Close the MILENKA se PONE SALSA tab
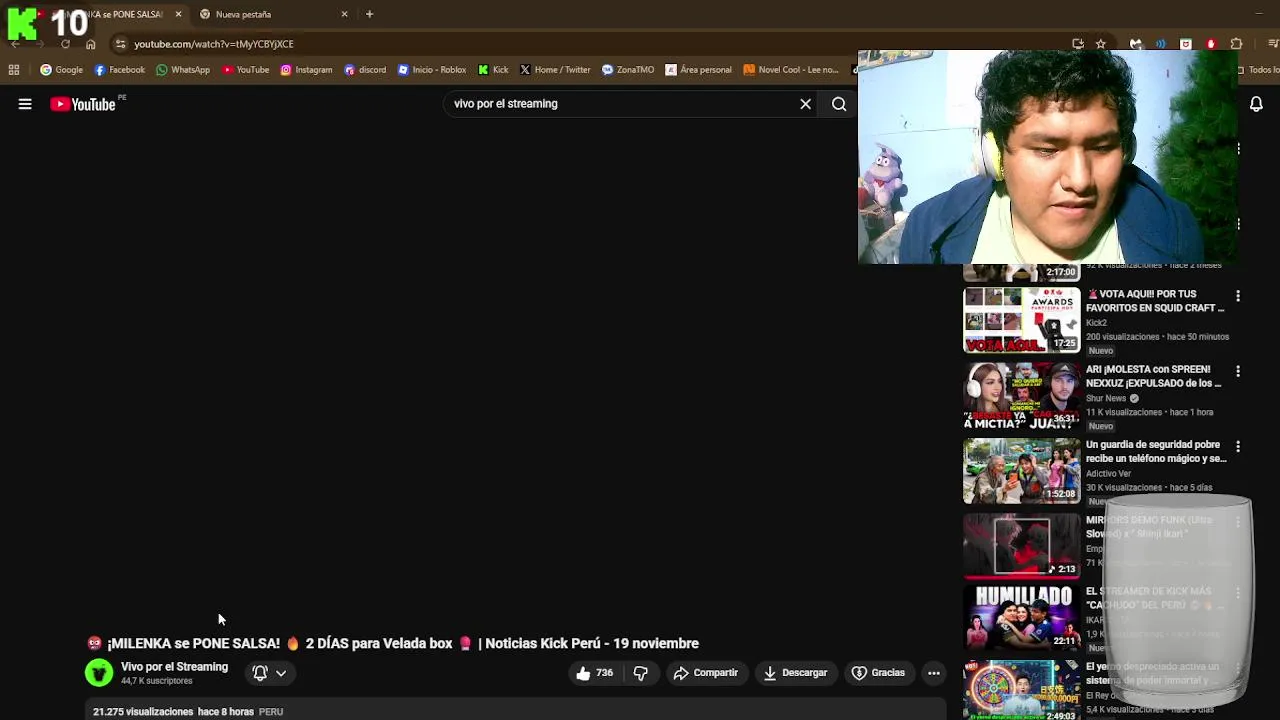Image resolution: width=1280 pixels, height=720 pixels. click(x=178, y=14)
